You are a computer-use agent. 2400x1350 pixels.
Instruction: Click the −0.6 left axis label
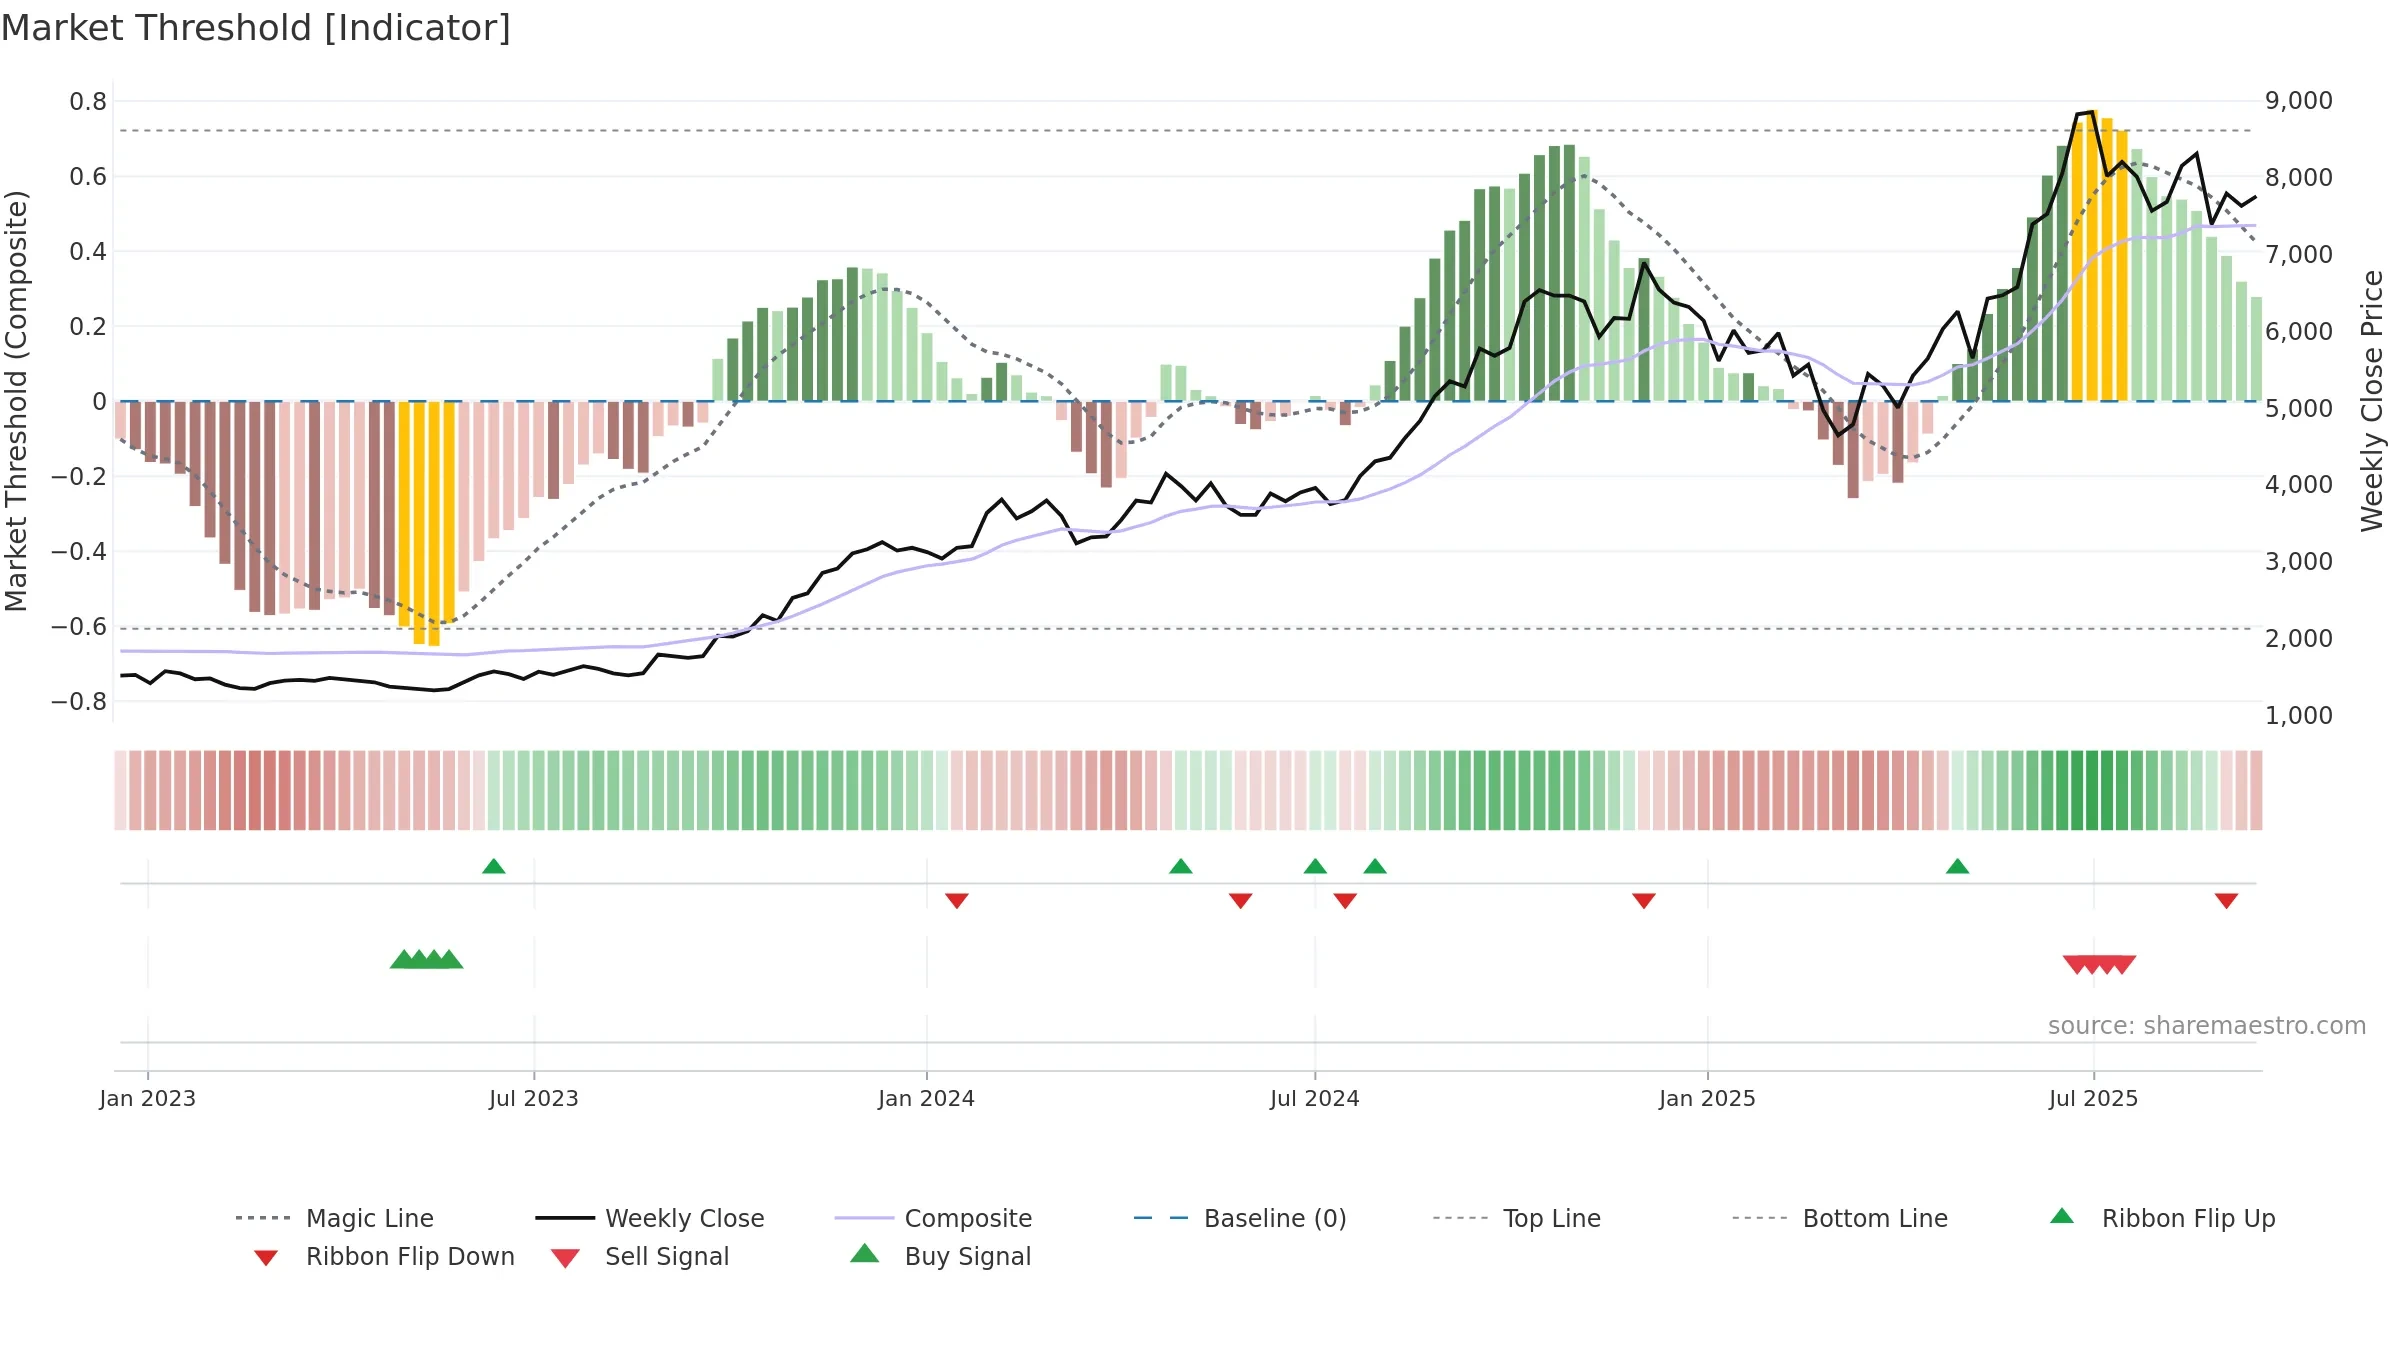pyautogui.click(x=79, y=626)
